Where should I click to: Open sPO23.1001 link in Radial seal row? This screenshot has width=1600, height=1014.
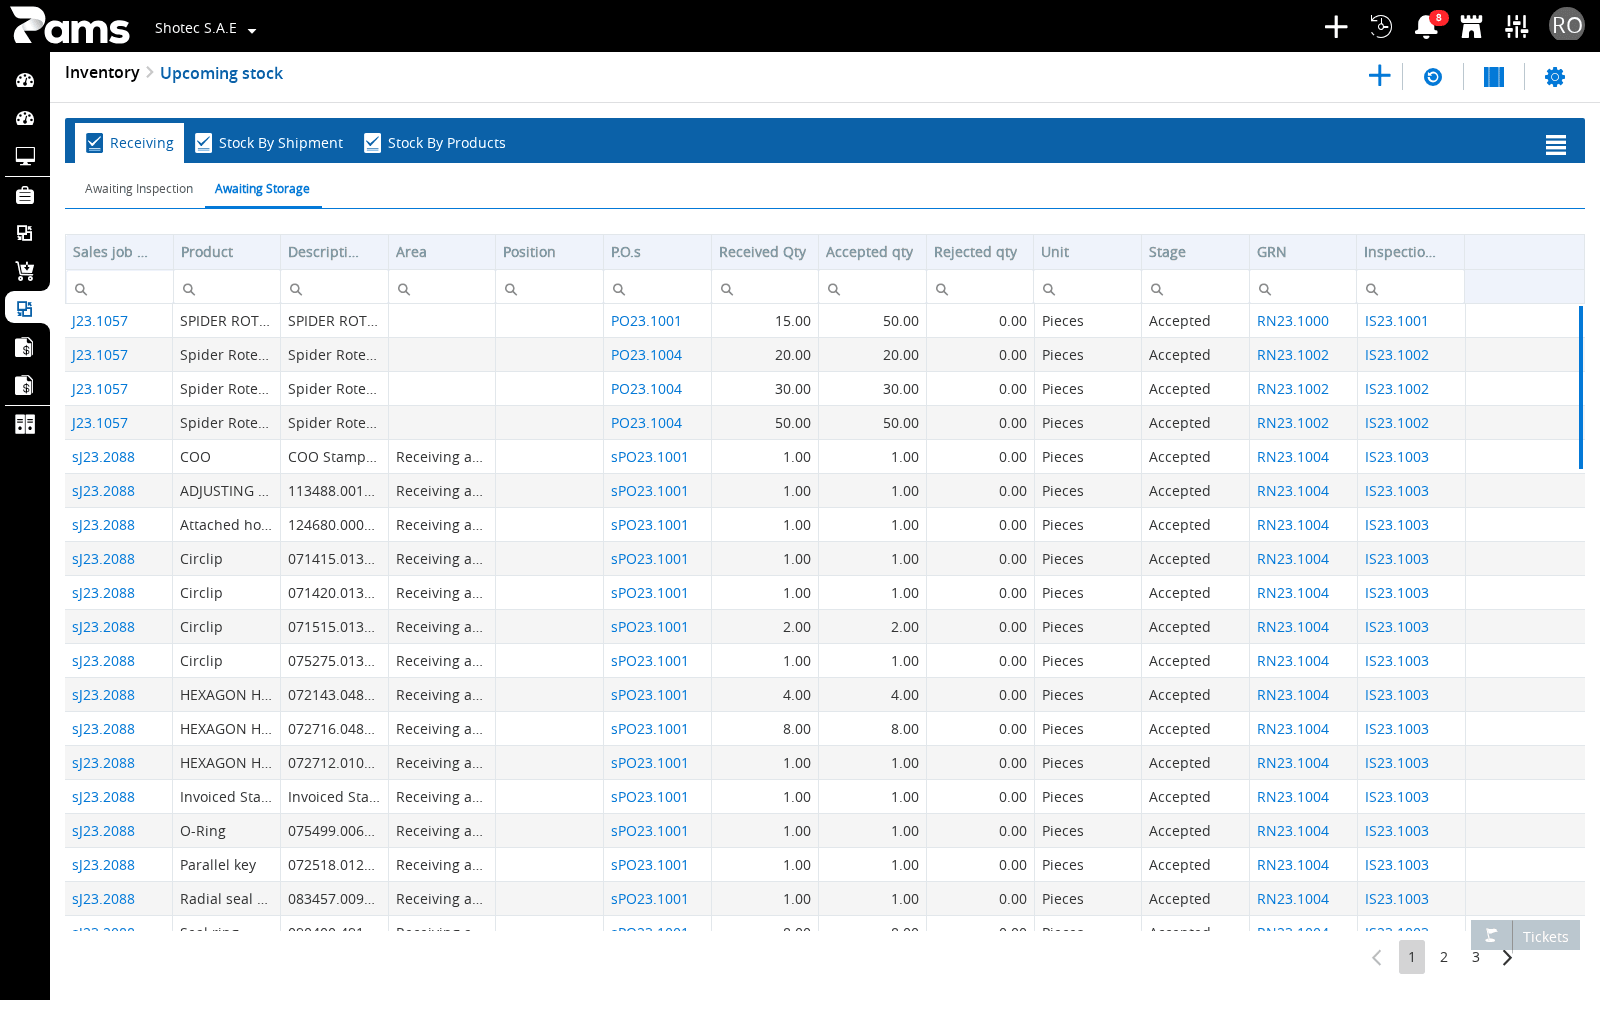650,899
